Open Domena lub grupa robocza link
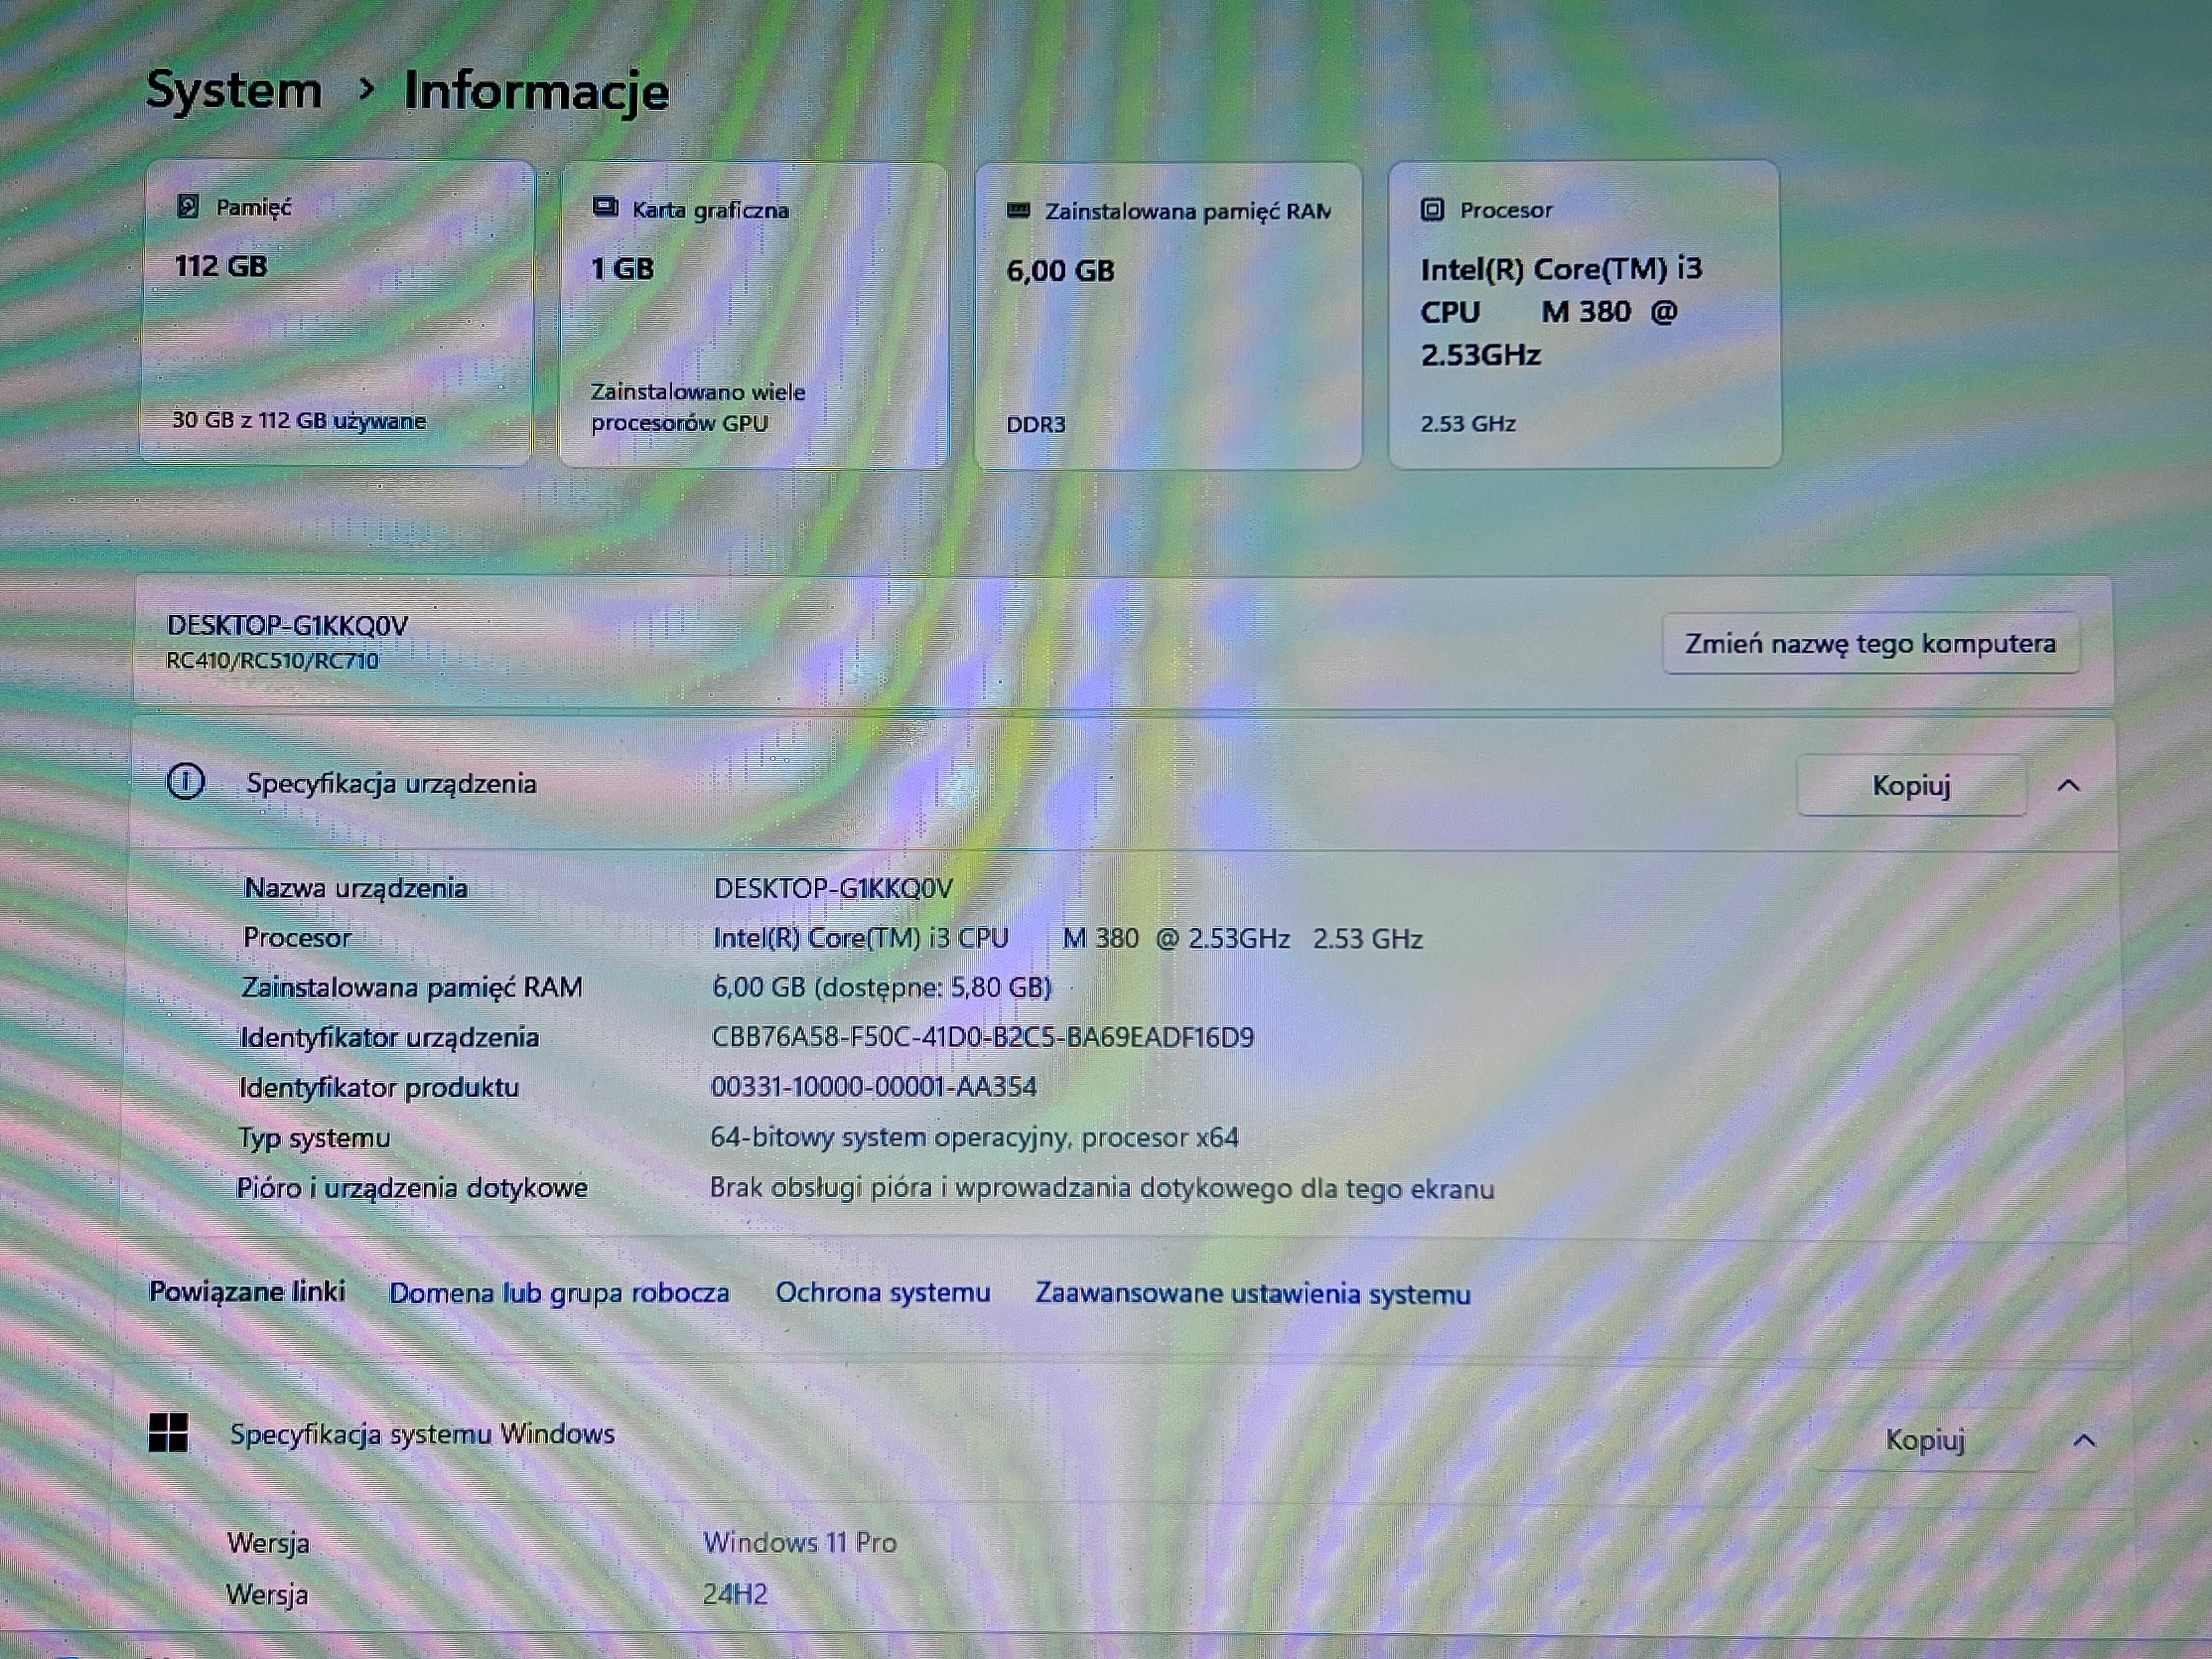2212x1659 pixels. 559,1293
